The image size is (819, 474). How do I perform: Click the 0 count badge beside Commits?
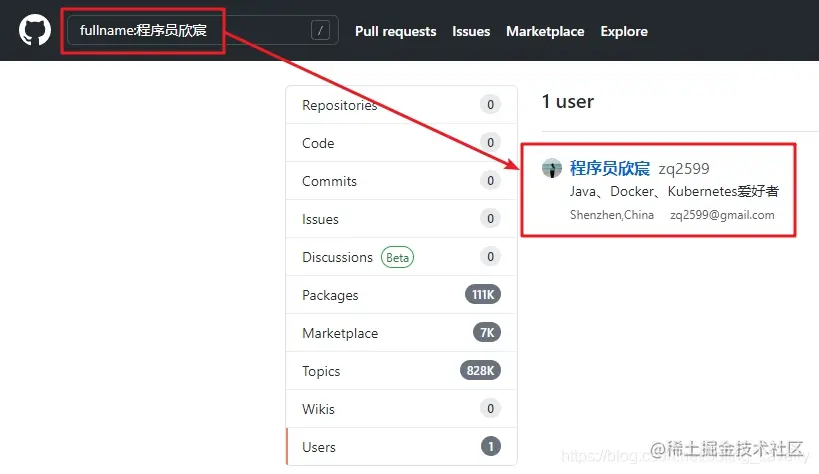pyautogui.click(x=490, y=180)
